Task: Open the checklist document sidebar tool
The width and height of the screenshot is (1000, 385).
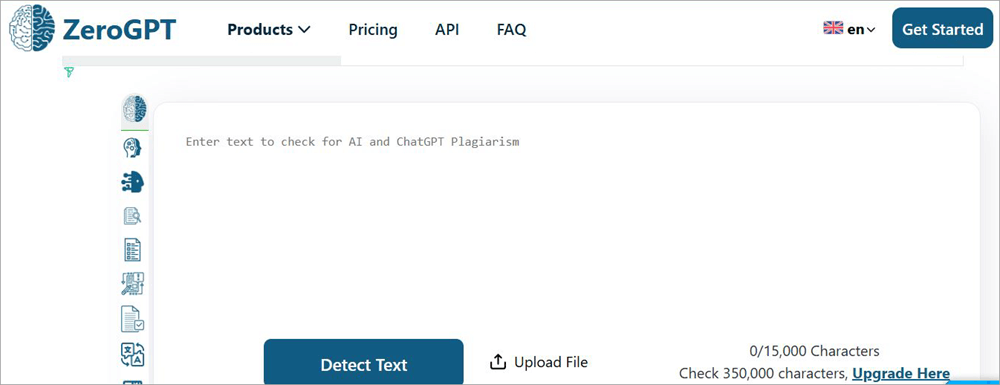Action: tap(133, 249)
